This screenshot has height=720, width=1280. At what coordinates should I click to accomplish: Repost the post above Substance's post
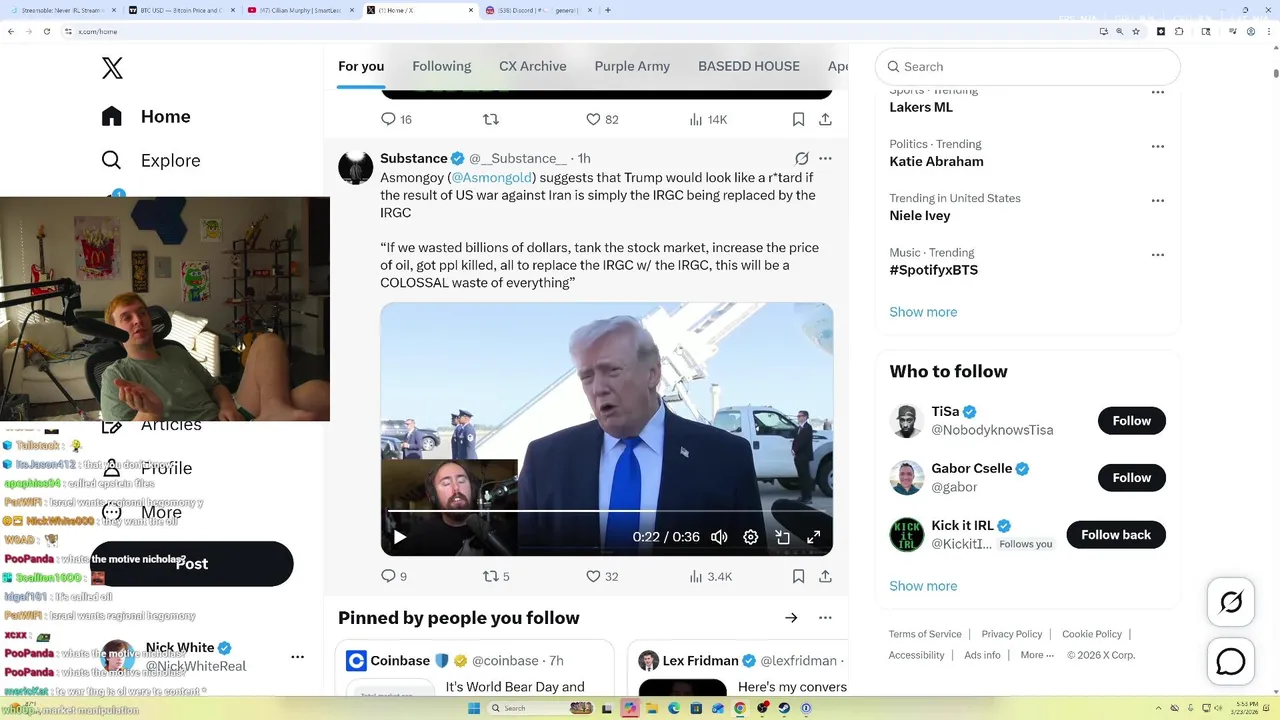tap(491, 119)
